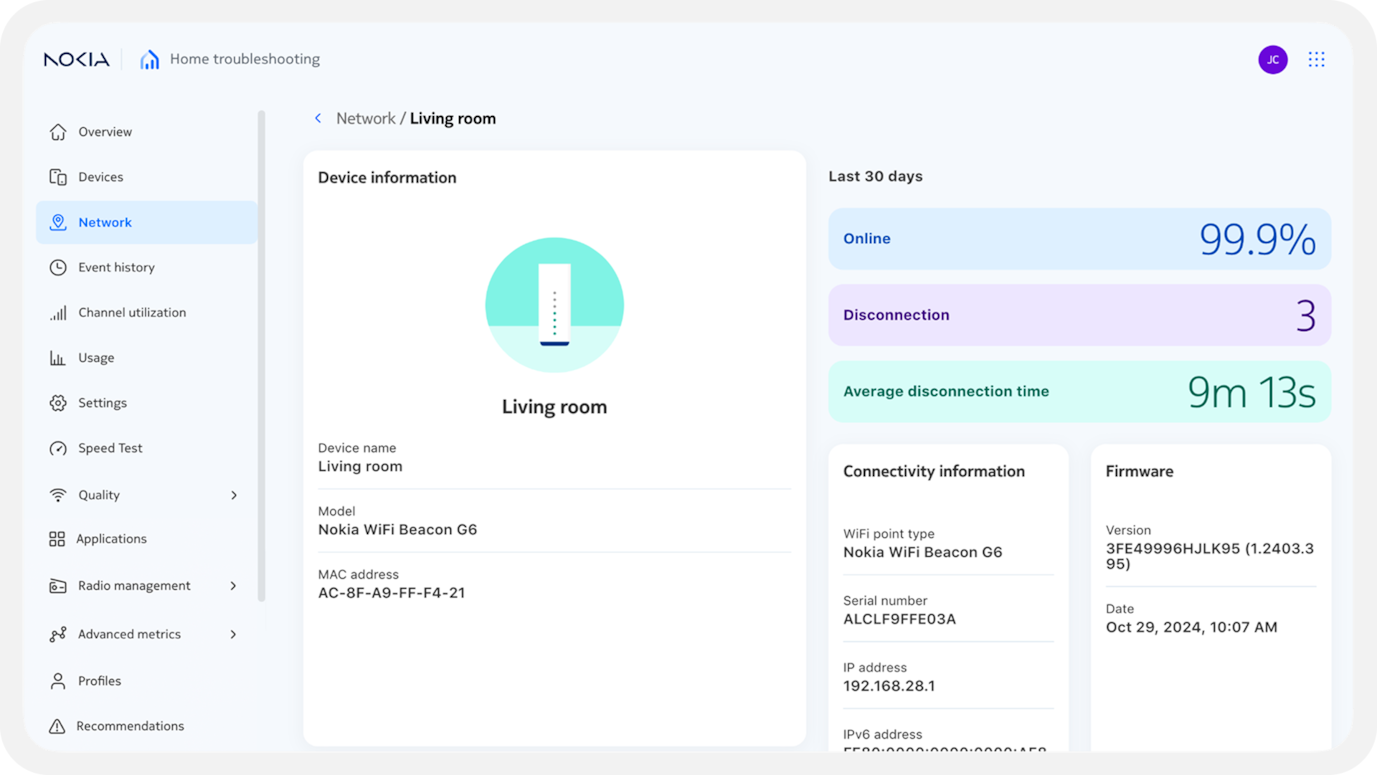This screenshot has height=775, width=1377.
Task: Open the Applications menu item
Action: click(111, 539)
